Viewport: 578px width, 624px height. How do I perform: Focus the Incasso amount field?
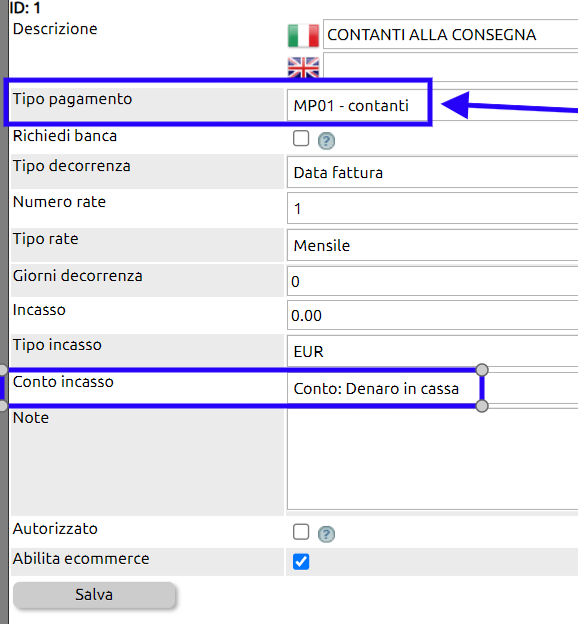(433, 315)
